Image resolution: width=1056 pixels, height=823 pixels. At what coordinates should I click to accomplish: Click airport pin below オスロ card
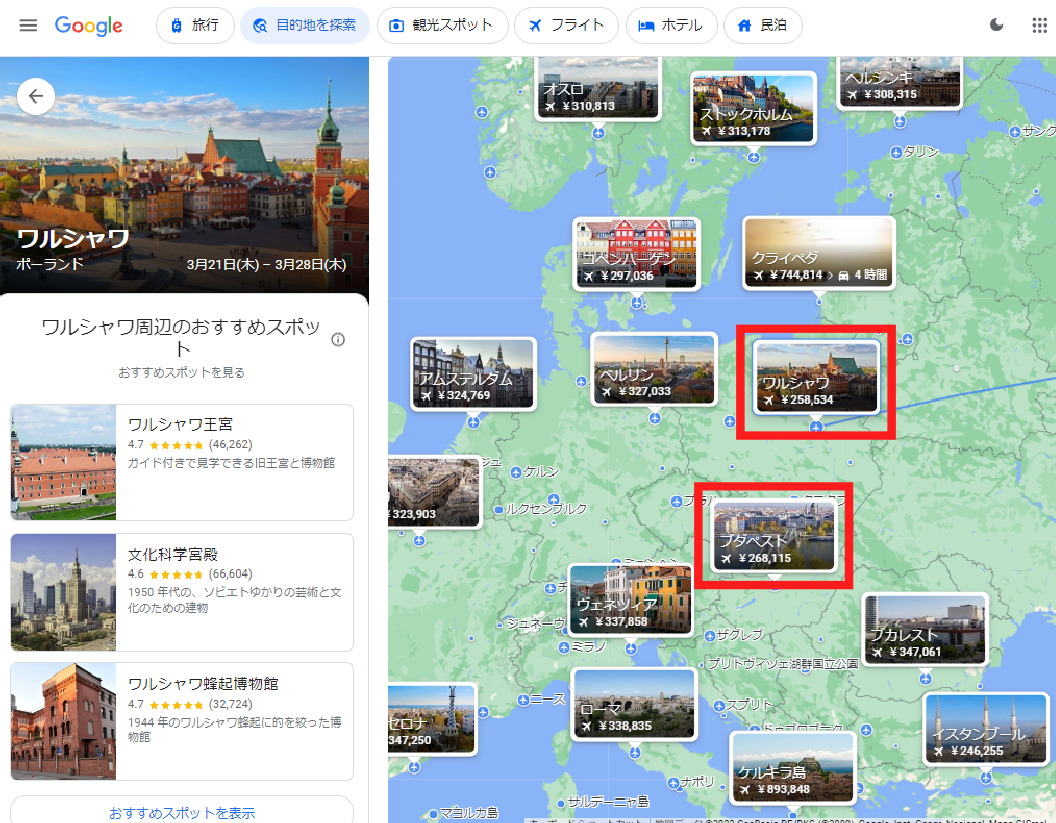click(x=598, y=133)
